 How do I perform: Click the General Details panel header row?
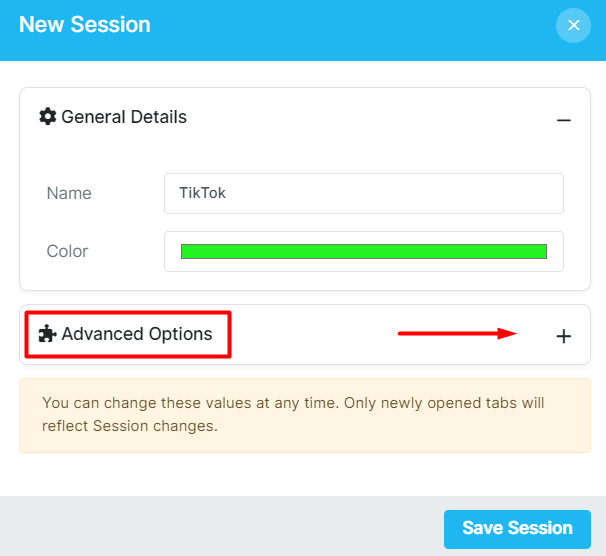(x=305, y=117)
